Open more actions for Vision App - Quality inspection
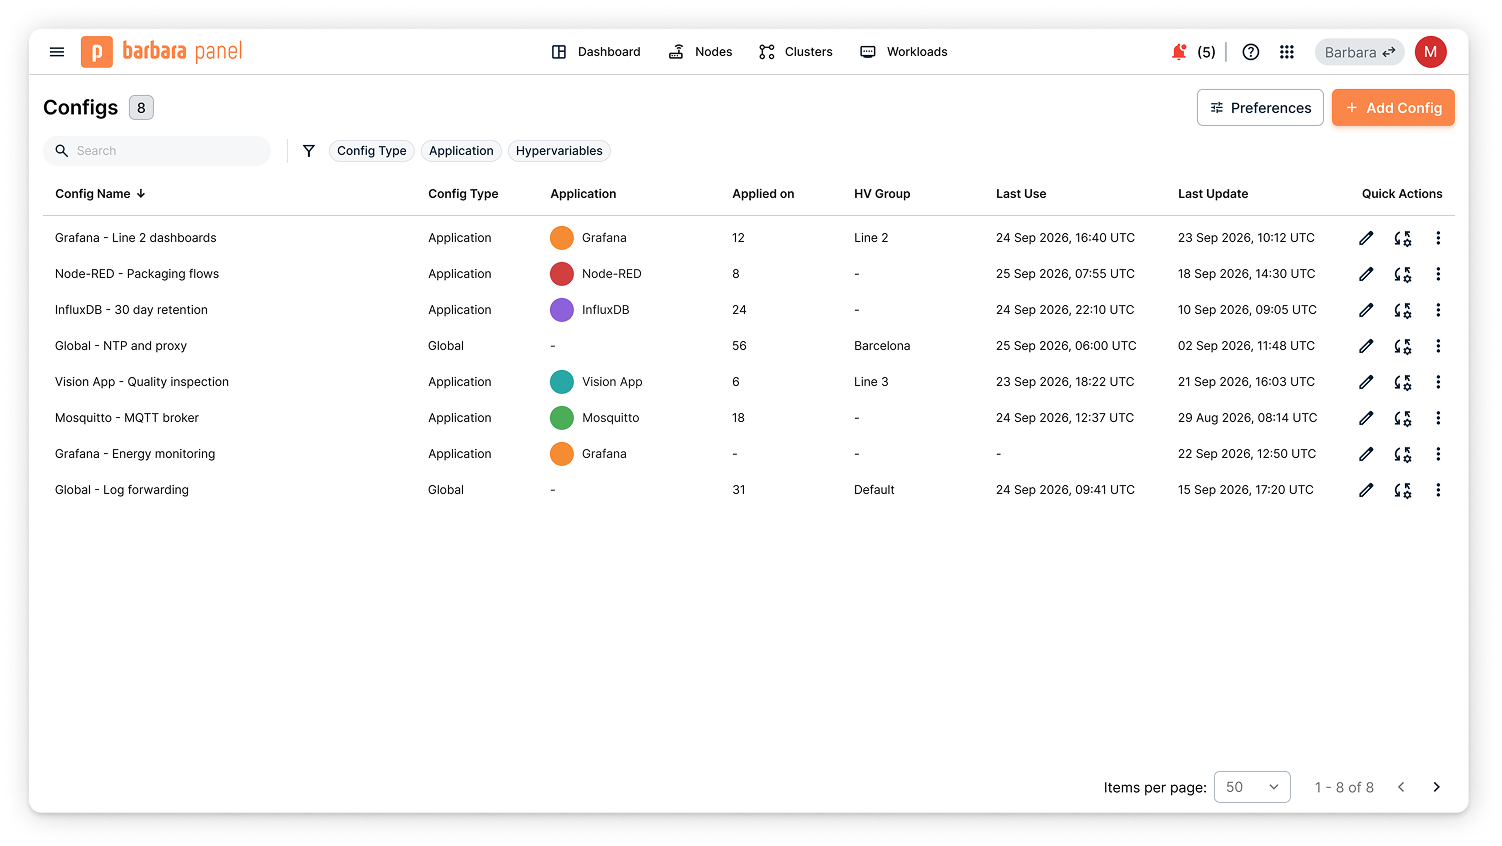Viewport: 1502px width, 846px height. [1438, 382]
